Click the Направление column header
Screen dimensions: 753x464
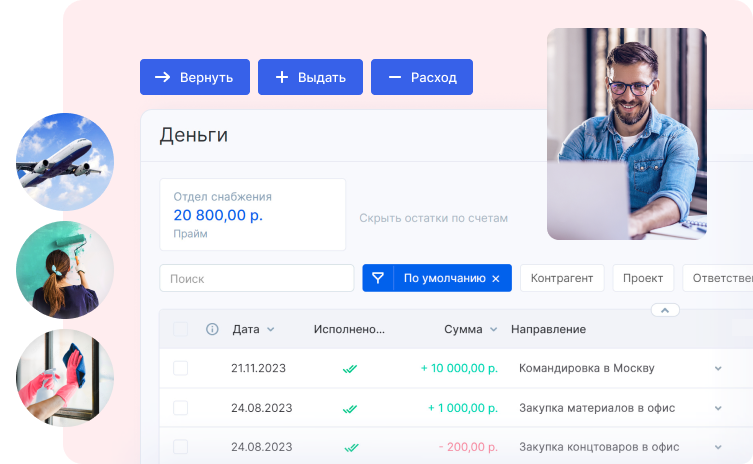pyautogui.click(x=548, y=329)
